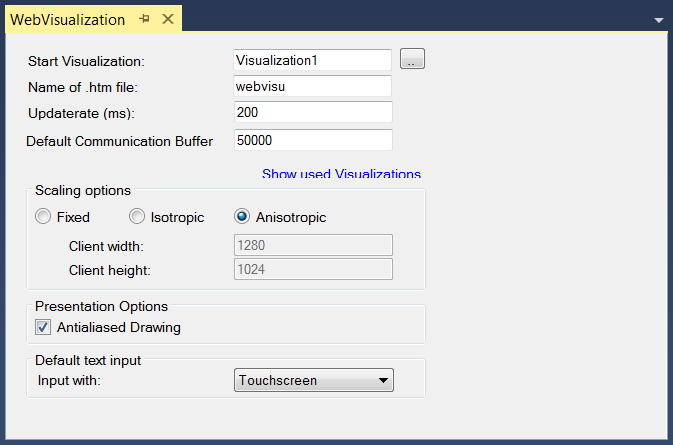Edit the Default Communication Buffer field

coord(313,140)
